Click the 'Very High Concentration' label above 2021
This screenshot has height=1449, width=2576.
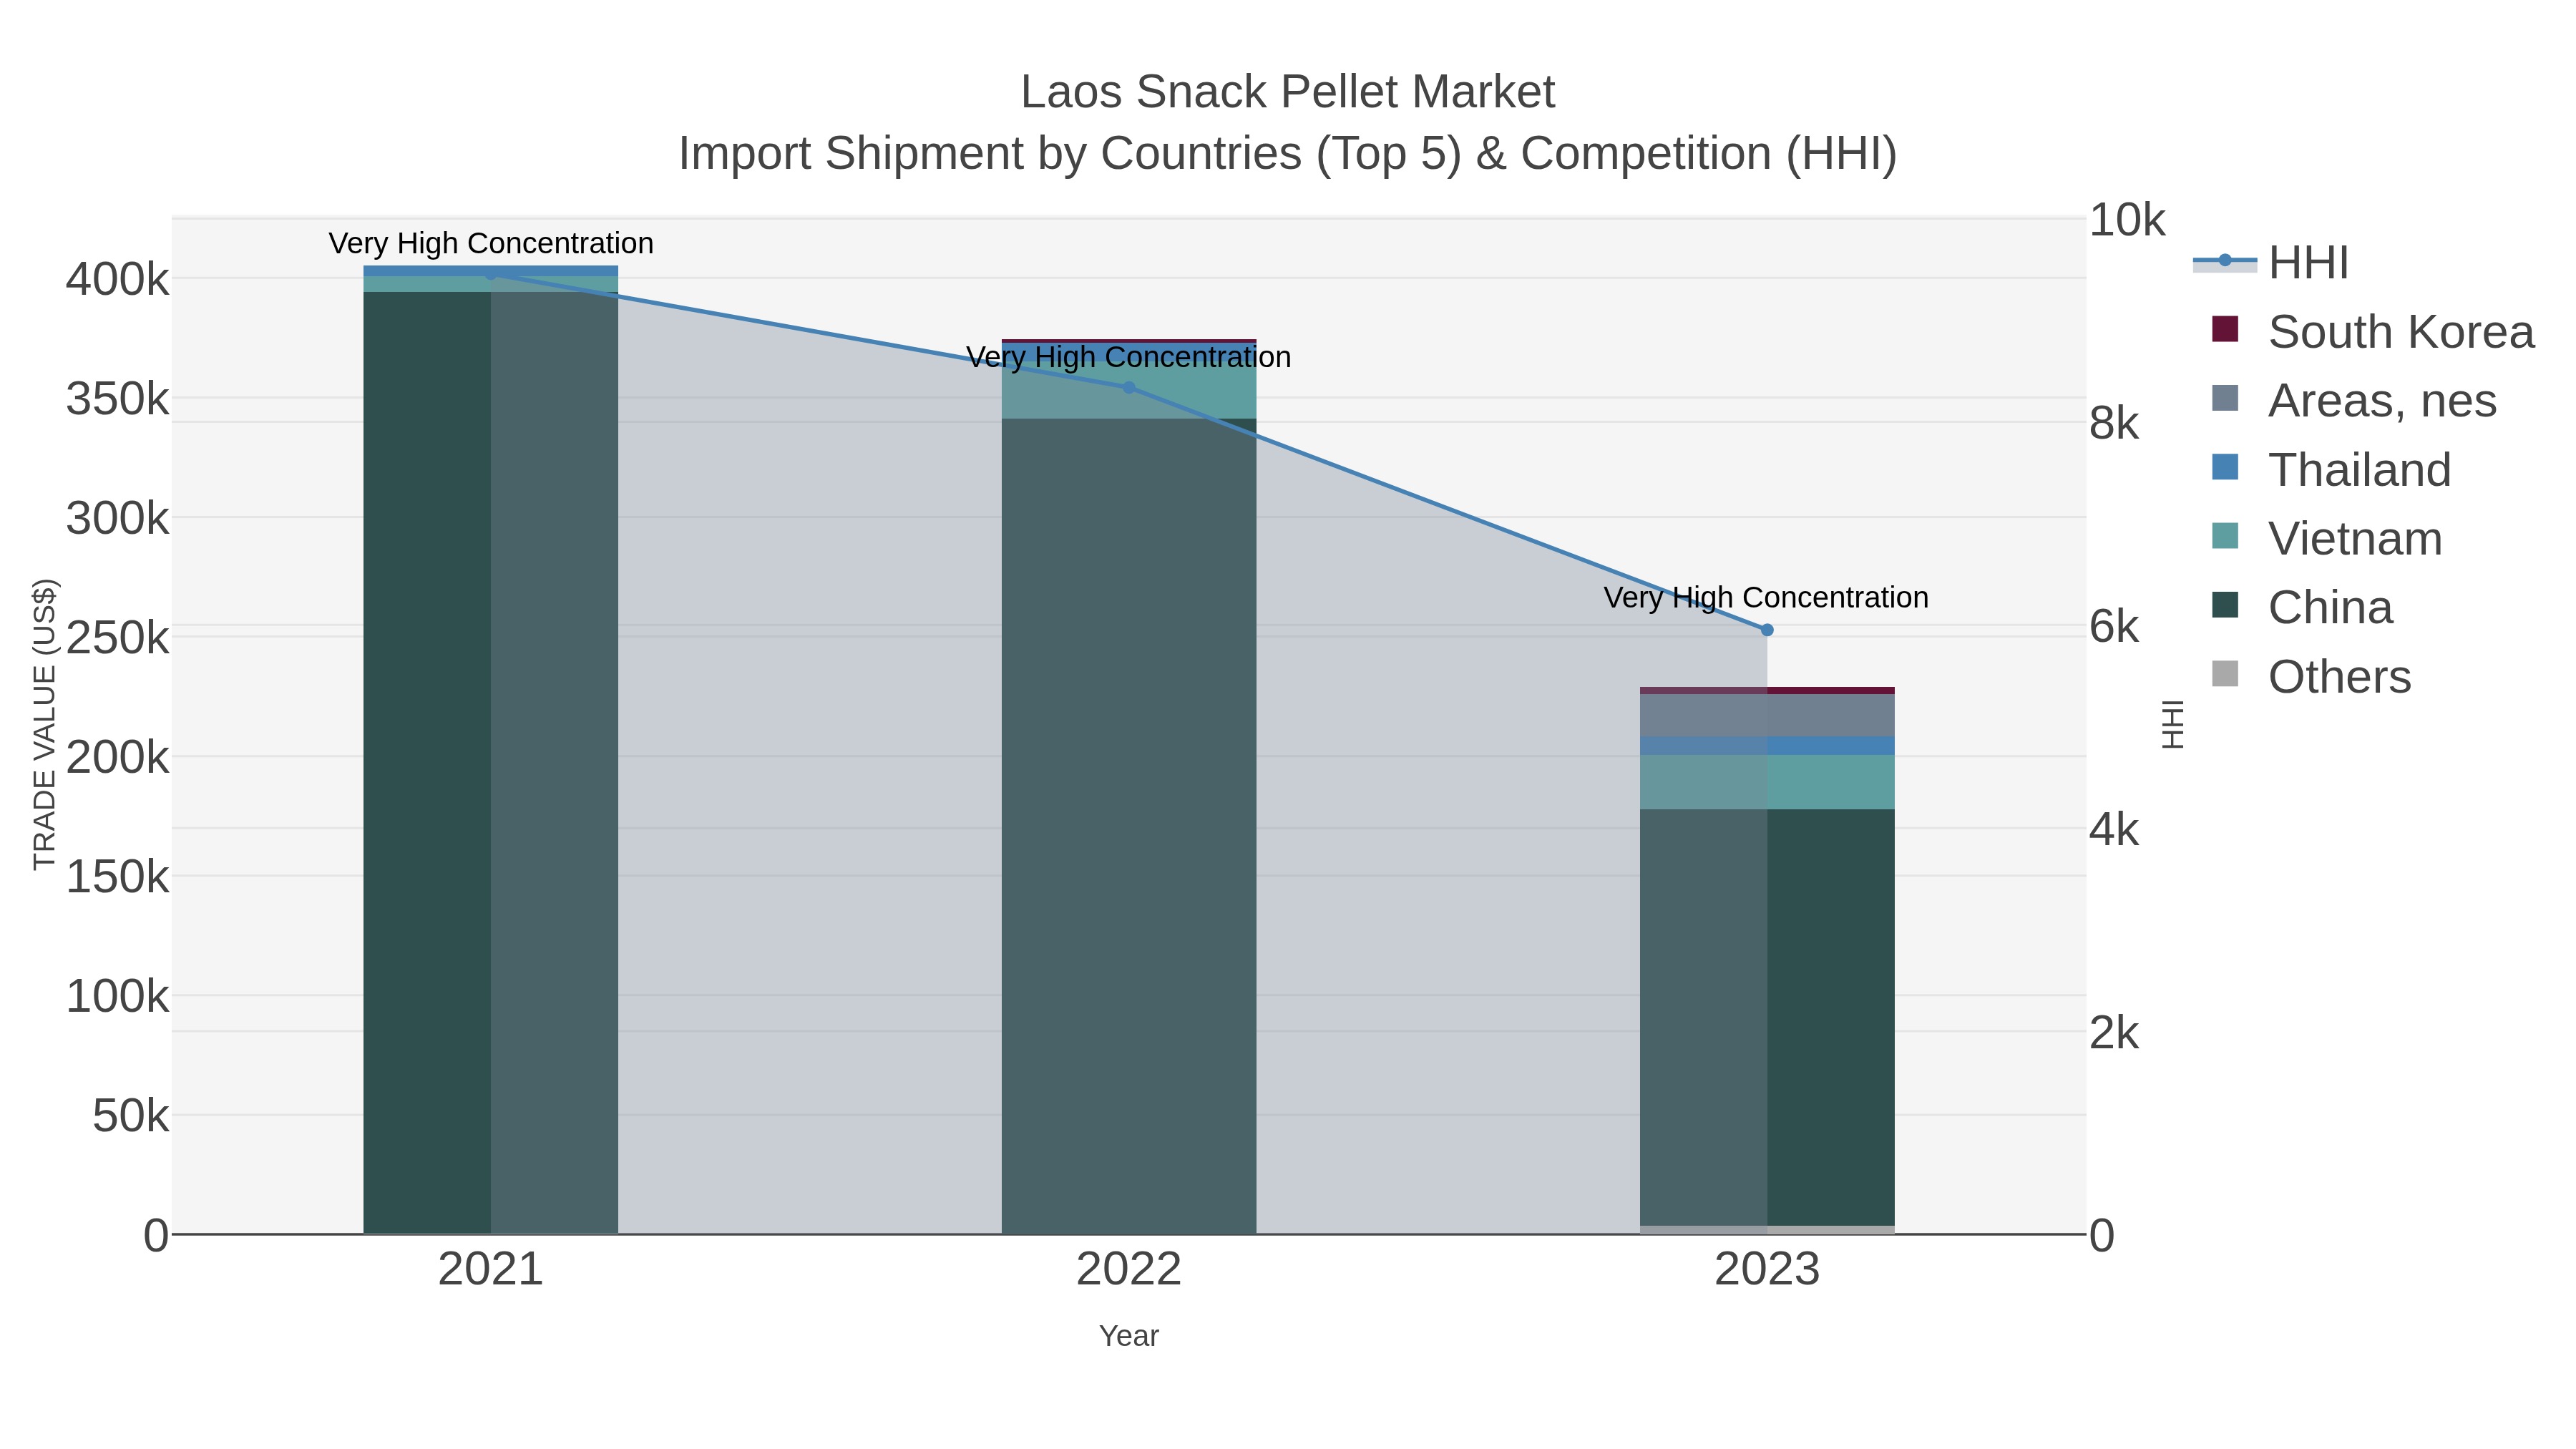click(491, 243)
